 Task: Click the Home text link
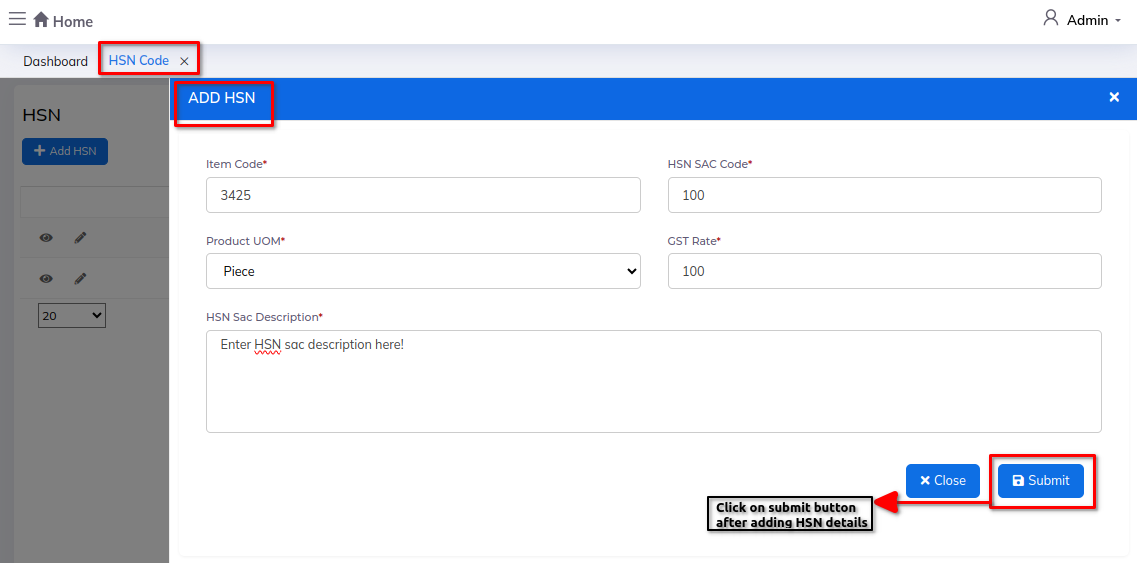click(x=73, y=22)
